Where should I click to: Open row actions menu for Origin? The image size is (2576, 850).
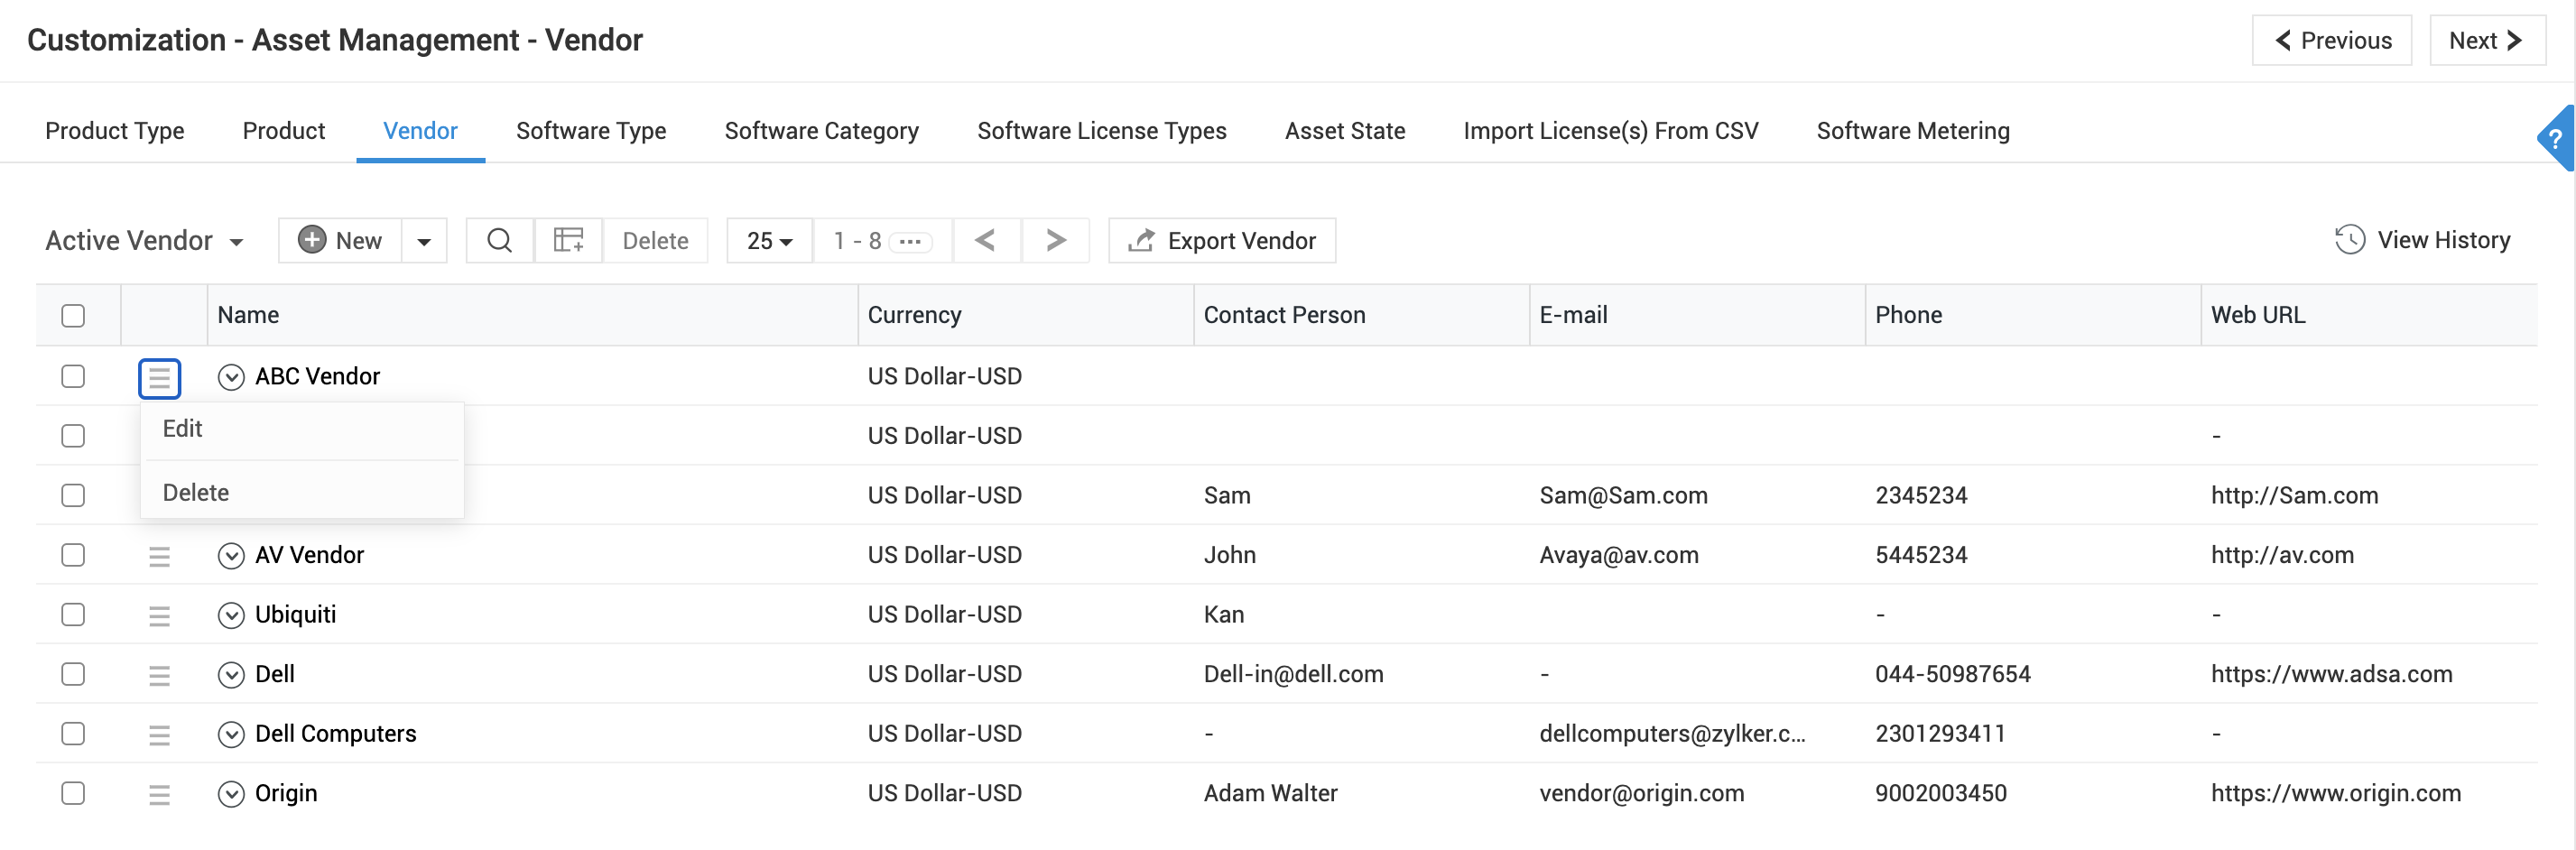pos(159,794)
